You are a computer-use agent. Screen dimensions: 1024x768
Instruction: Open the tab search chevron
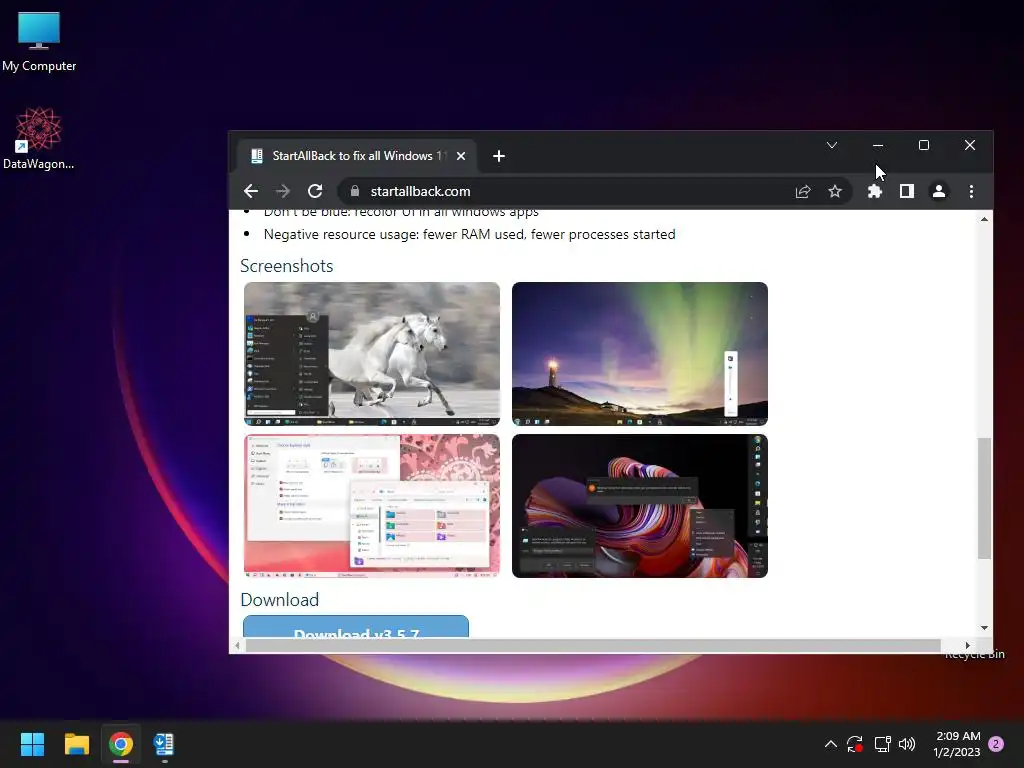click(x=831, y=145)
